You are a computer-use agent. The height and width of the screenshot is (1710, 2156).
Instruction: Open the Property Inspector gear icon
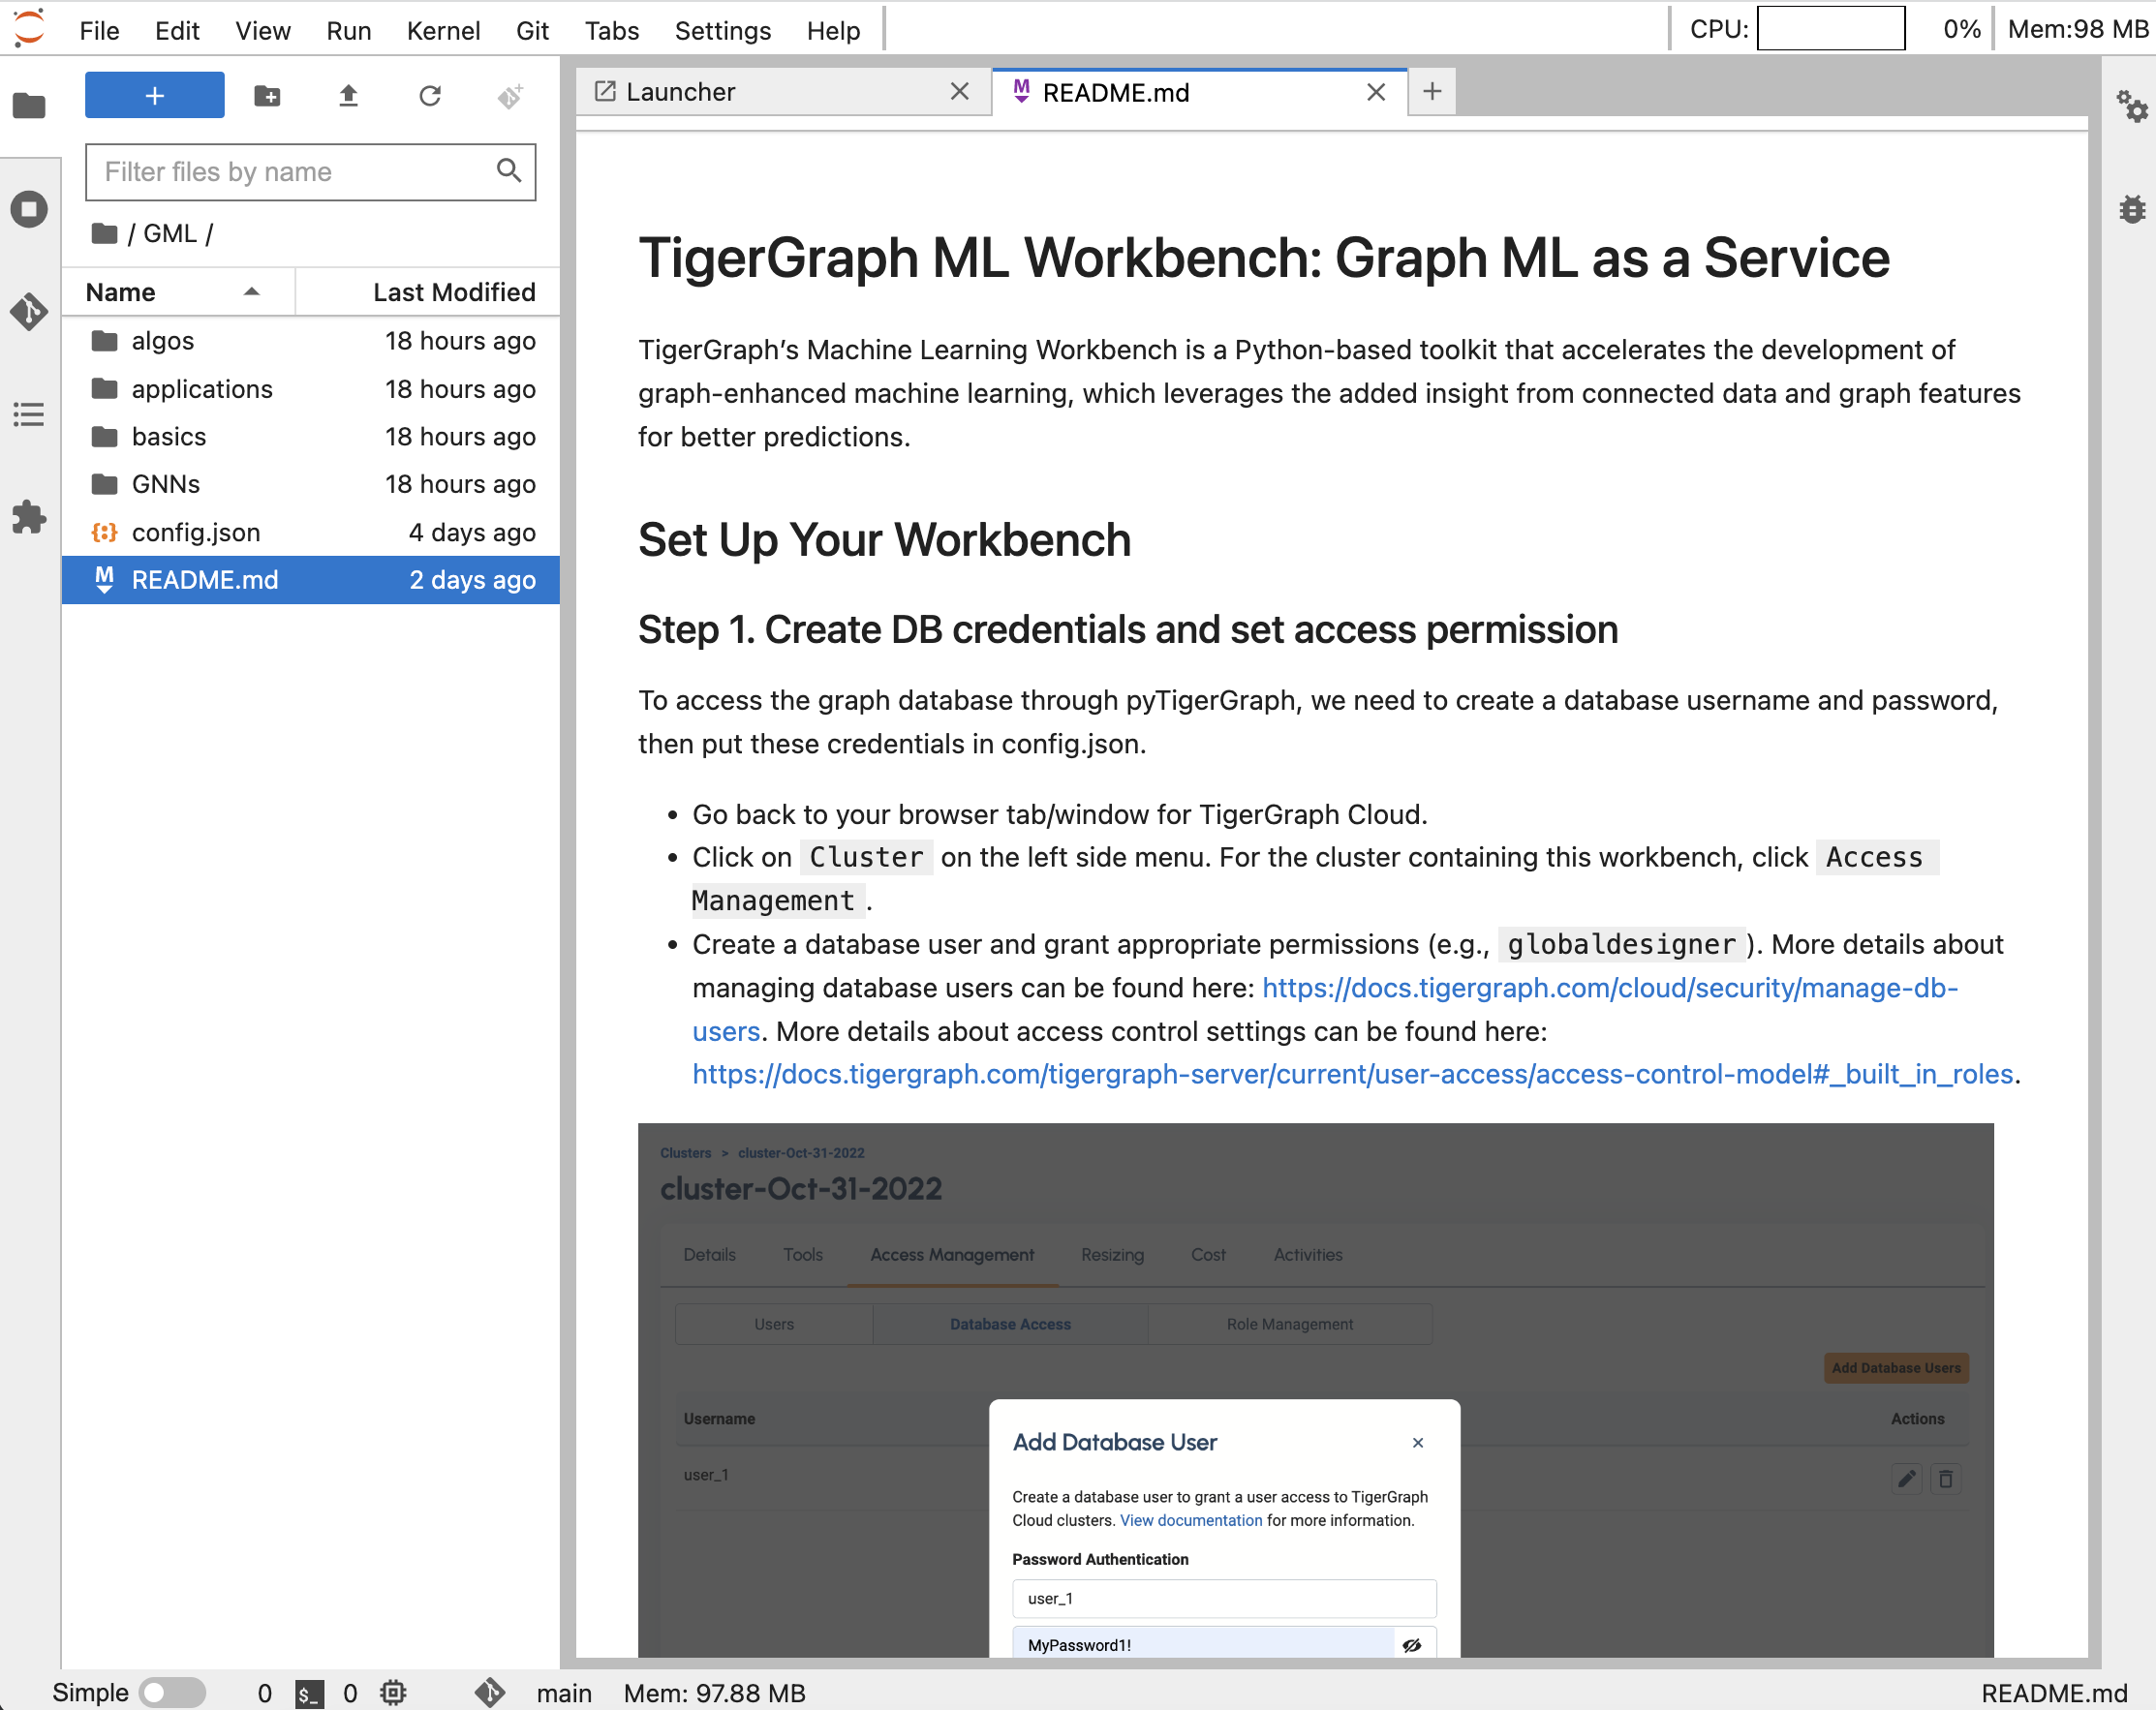tap(2131, 106)
